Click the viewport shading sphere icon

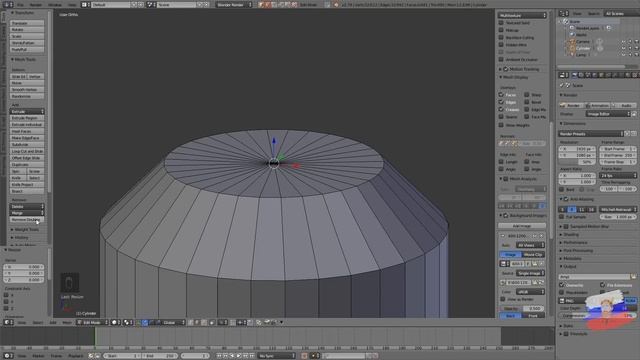(115, 322)
